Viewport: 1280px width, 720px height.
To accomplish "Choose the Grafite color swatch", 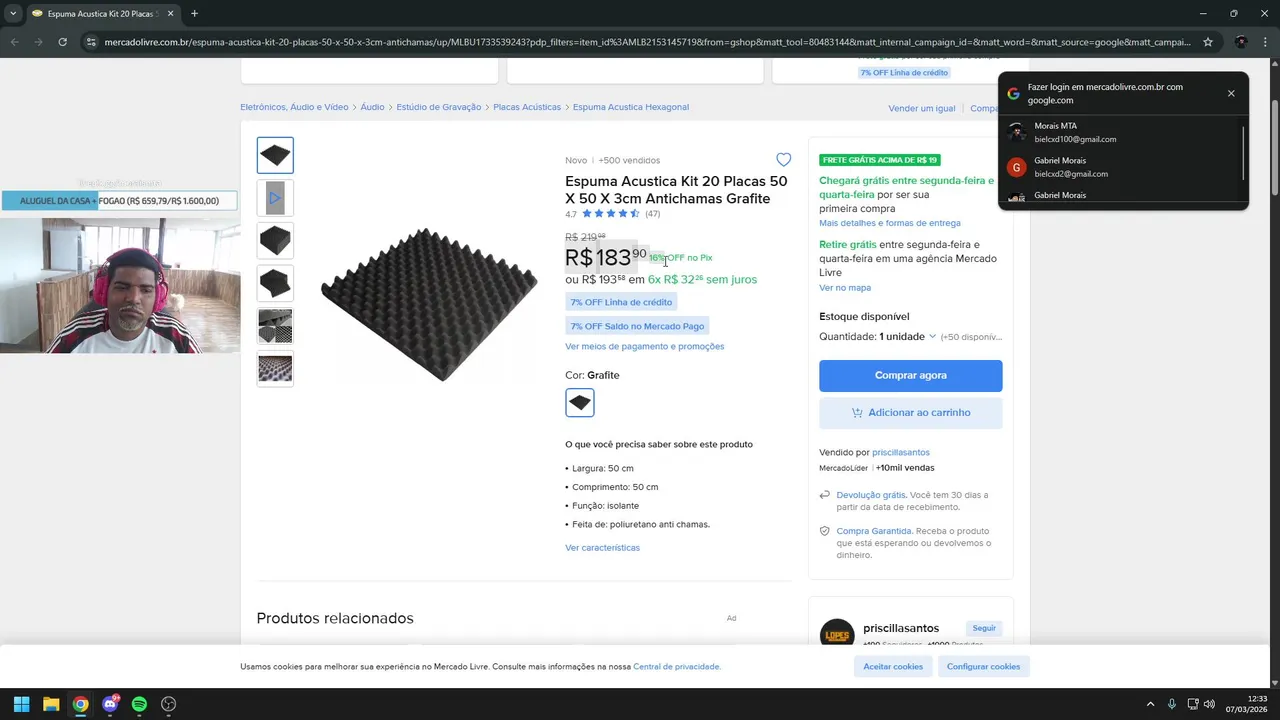I will (579, 402).
